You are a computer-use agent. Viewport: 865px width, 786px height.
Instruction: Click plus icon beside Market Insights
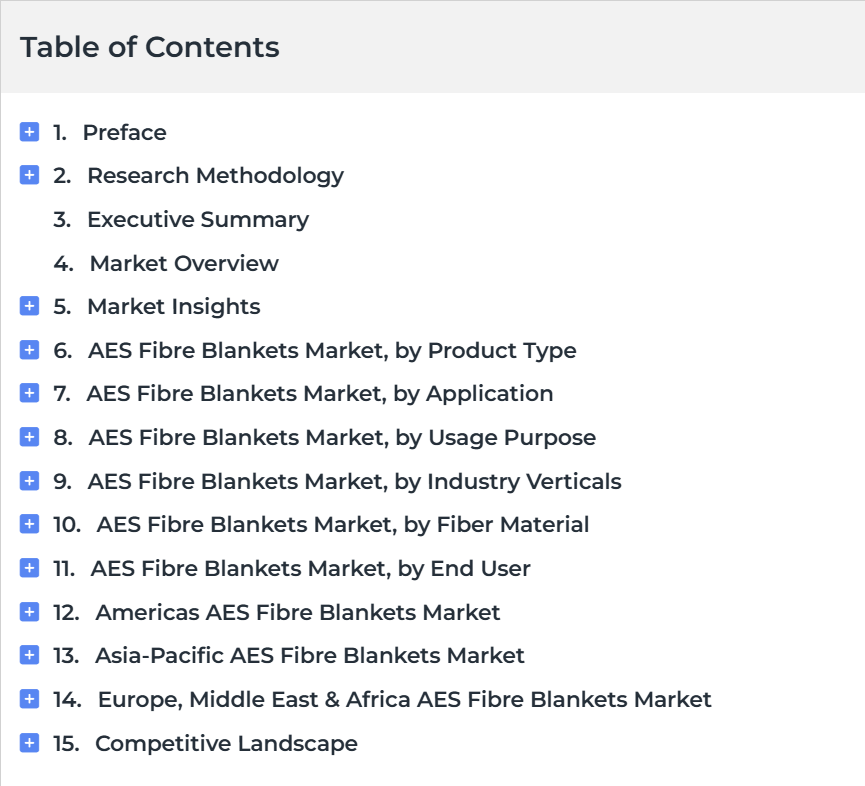tap(29, 306)
